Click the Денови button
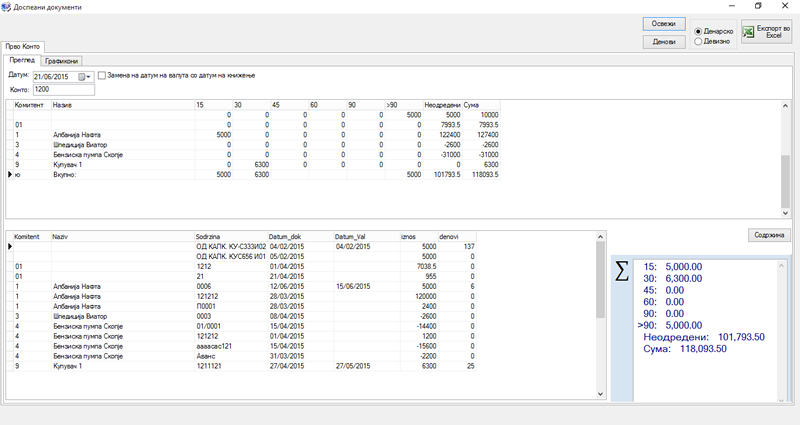The image size is (800, 426). 664,42
